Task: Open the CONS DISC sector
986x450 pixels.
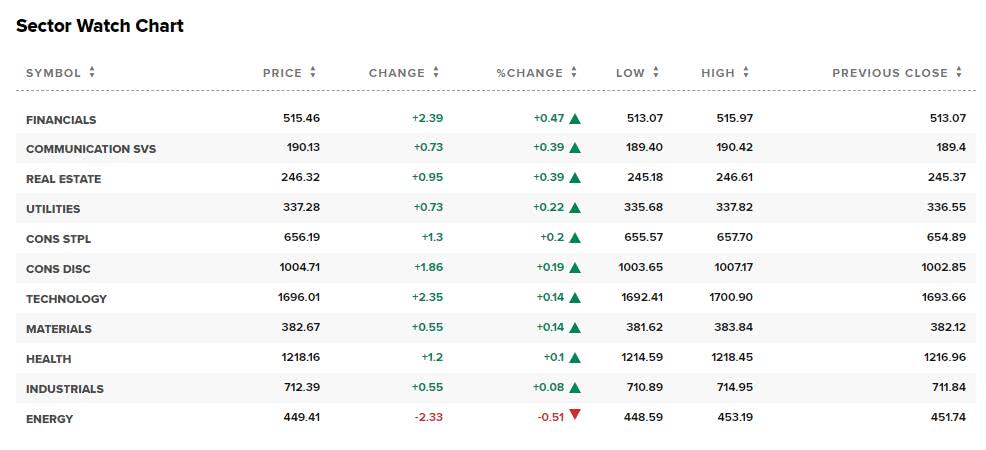Action: point(58,269)
